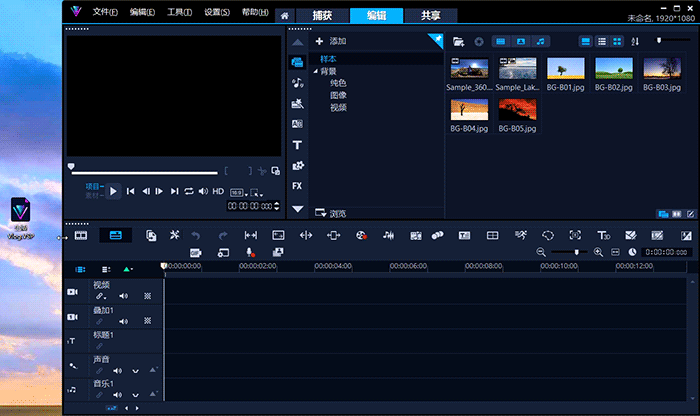Open the 文件(F) menu

(x=104, y=12)
